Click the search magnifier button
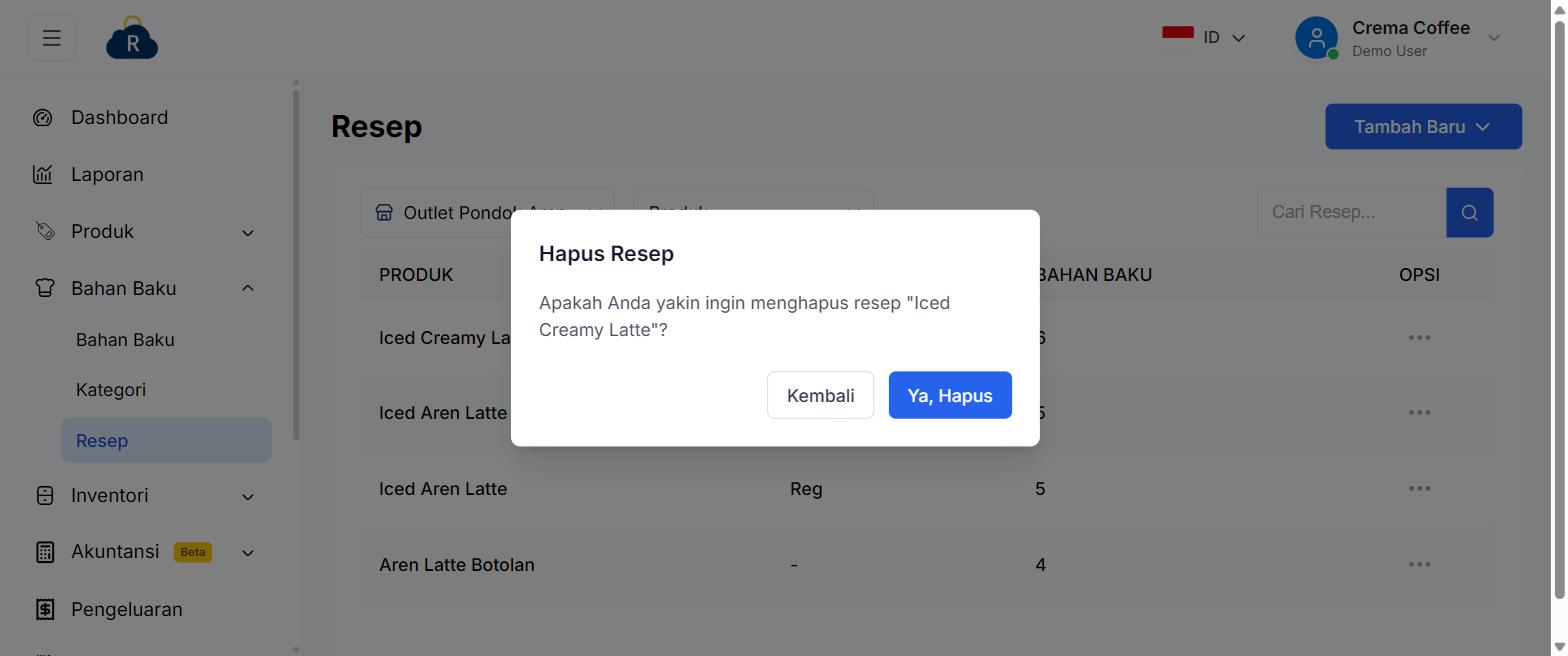The width and height of the screenshot is (1568, 656). (x=1469, y=212)
